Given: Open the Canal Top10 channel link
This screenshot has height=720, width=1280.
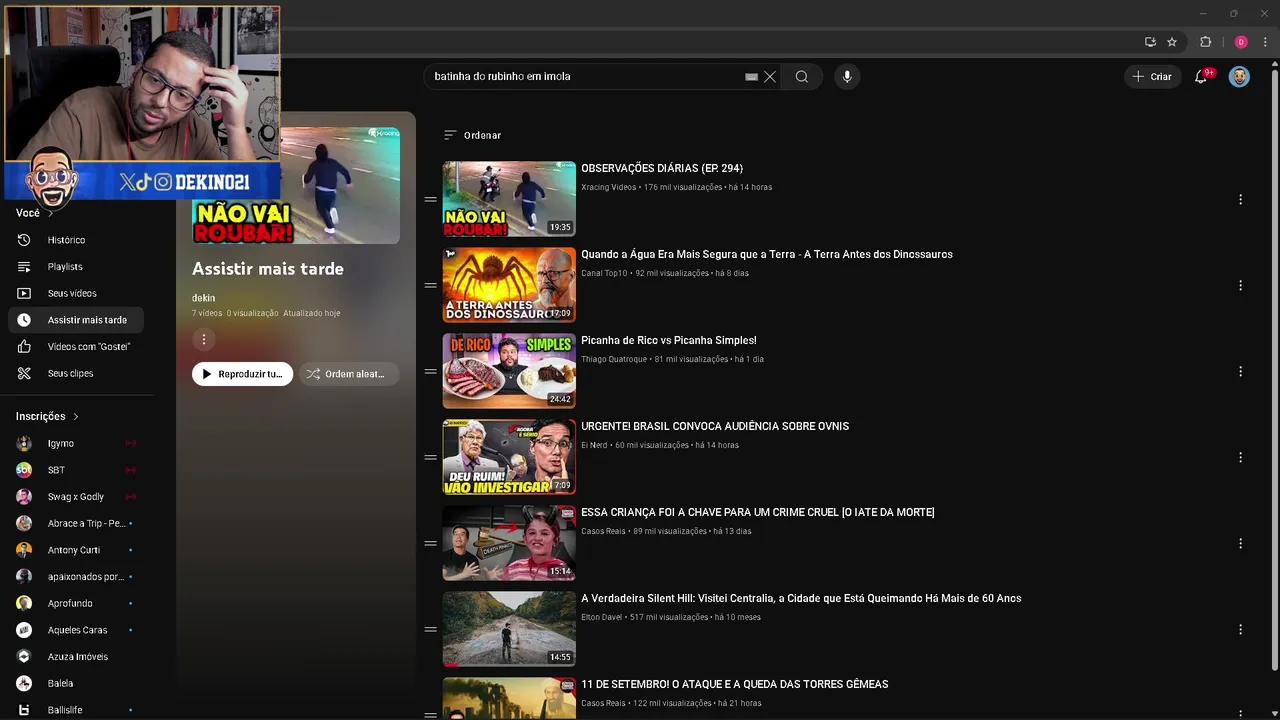Looking at the screenshot, I should (604, 274).
